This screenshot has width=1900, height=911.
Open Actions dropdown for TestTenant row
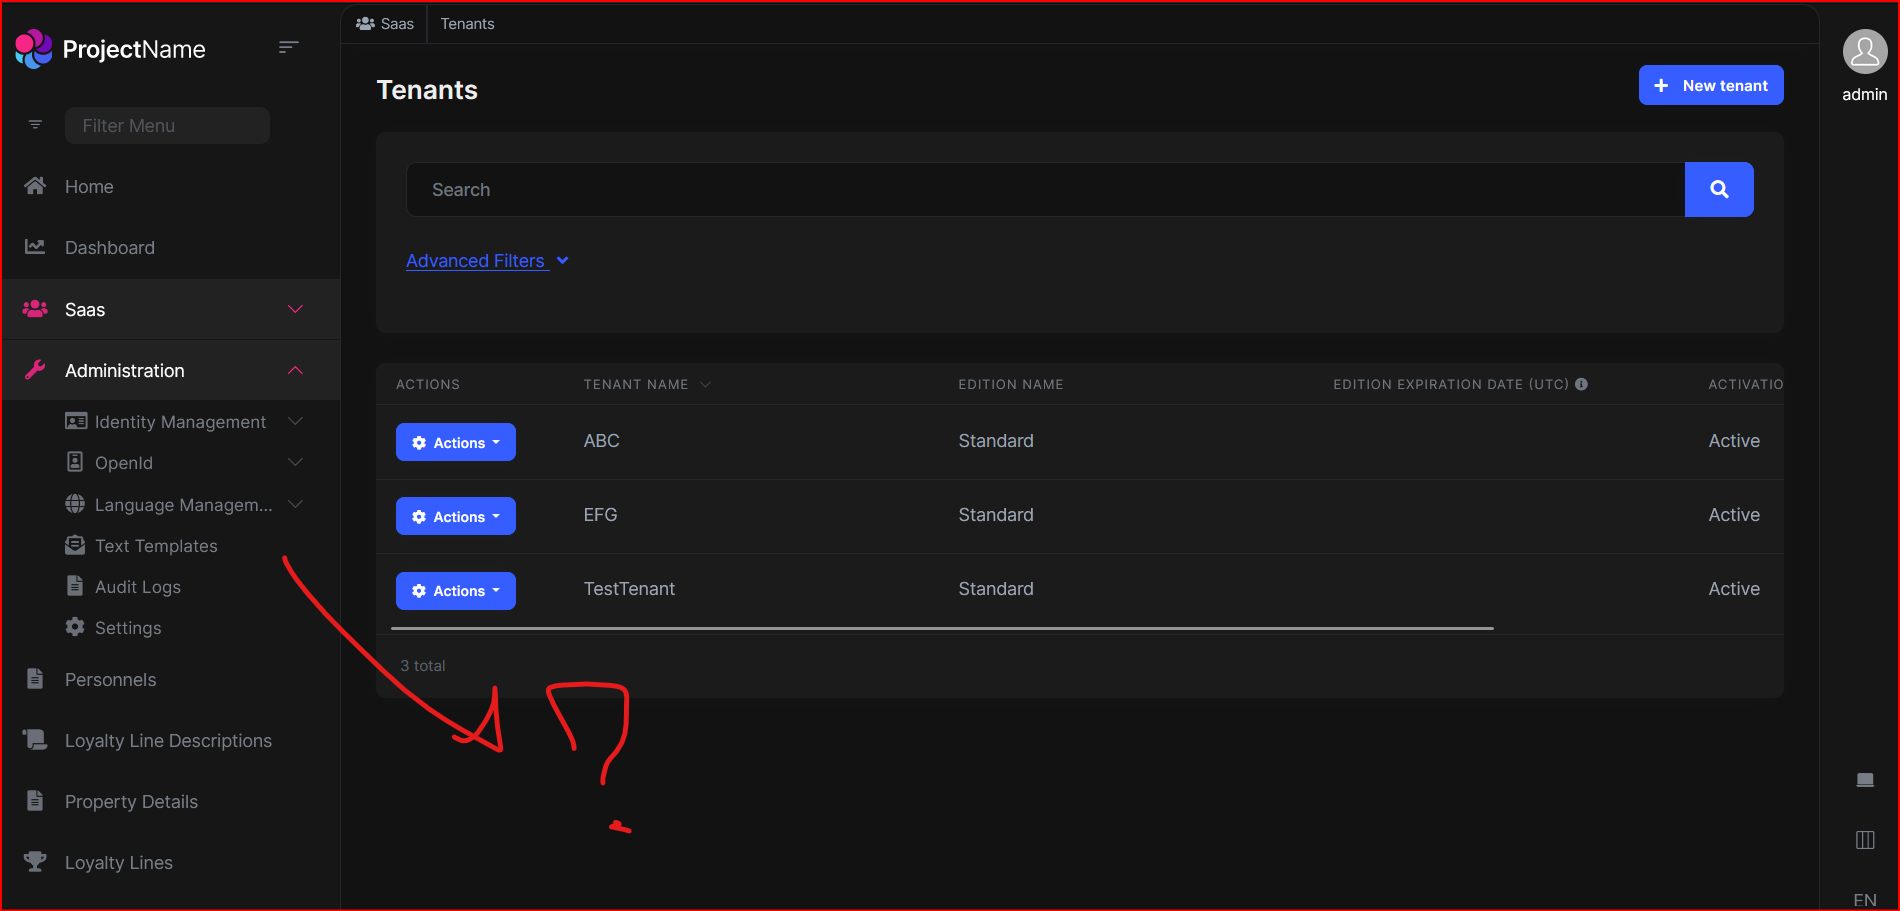(x=455, y=591)
